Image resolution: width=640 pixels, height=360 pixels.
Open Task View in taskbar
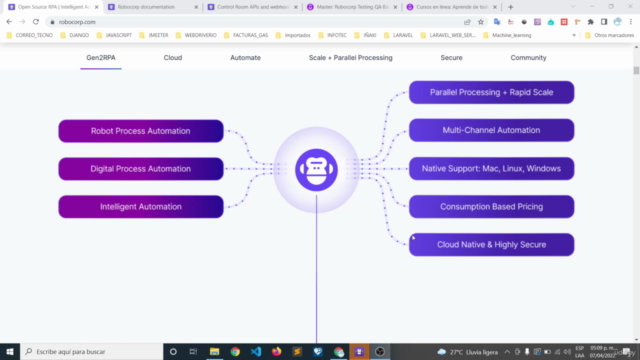[x=193, y=351]
